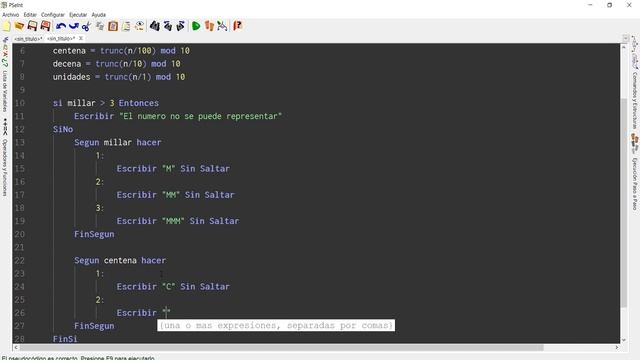
Task: Click the text "El numero no se puede representar"
Action: coord(200,116)
